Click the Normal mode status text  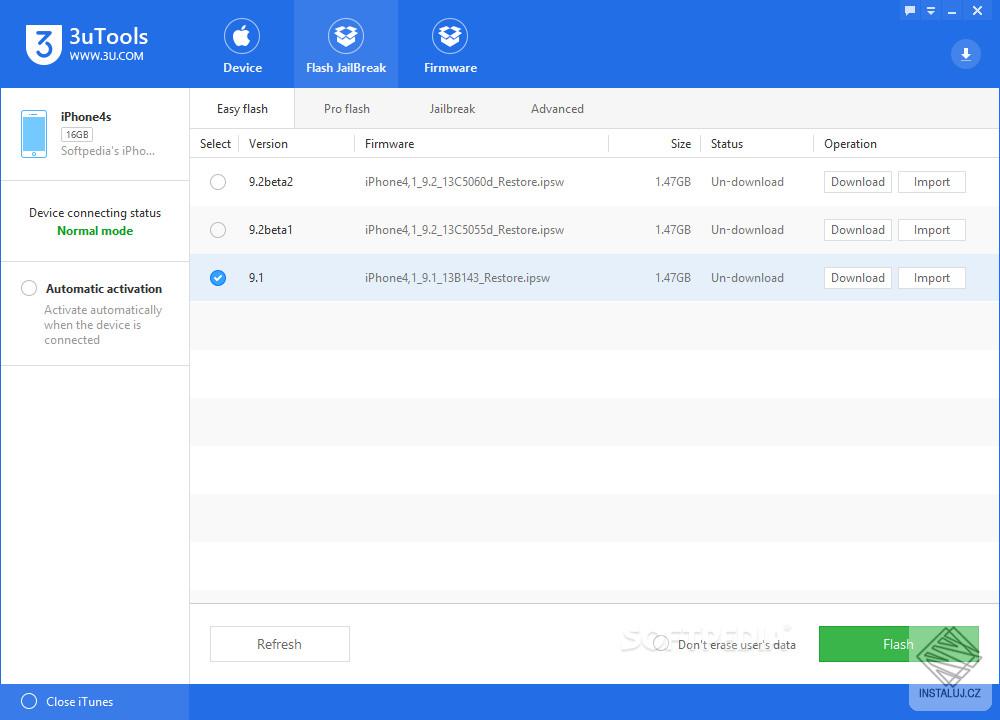95,231
